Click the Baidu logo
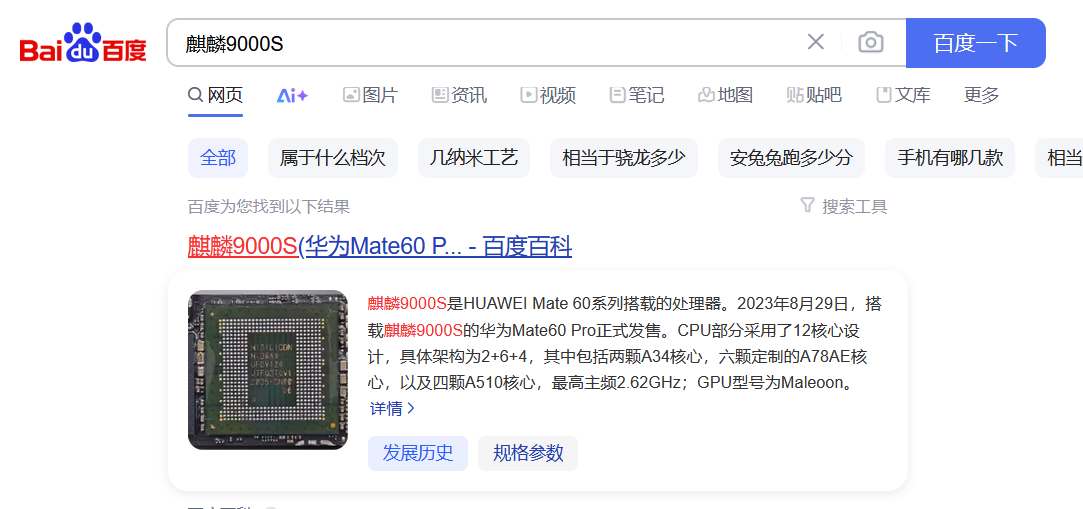Screen dimensions: 1083x509 83,43
